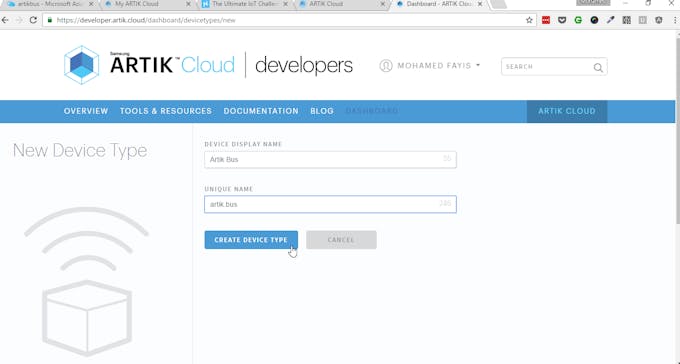Open the Angular shield extension icon
Image resolution: width=680 pixels, height=364 pixels.
[x=659, y=20]
